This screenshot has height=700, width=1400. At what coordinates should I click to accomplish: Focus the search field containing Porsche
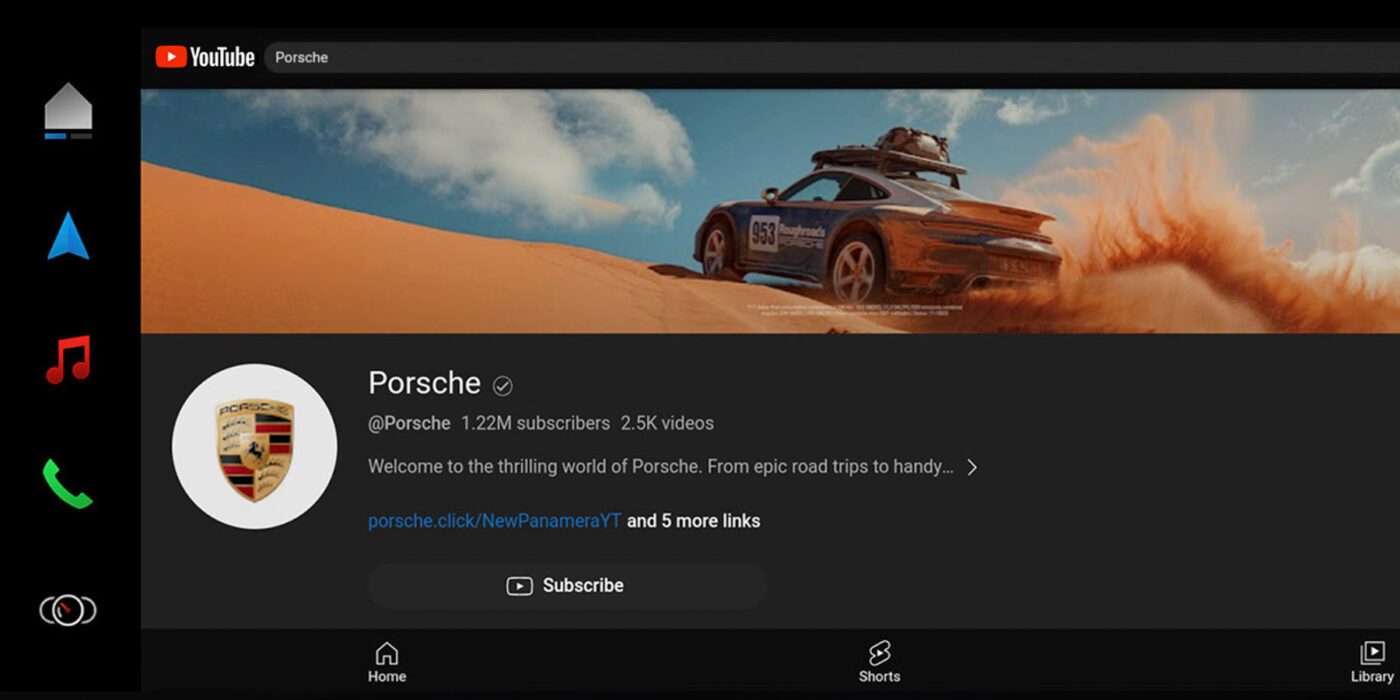coord(831,57)
